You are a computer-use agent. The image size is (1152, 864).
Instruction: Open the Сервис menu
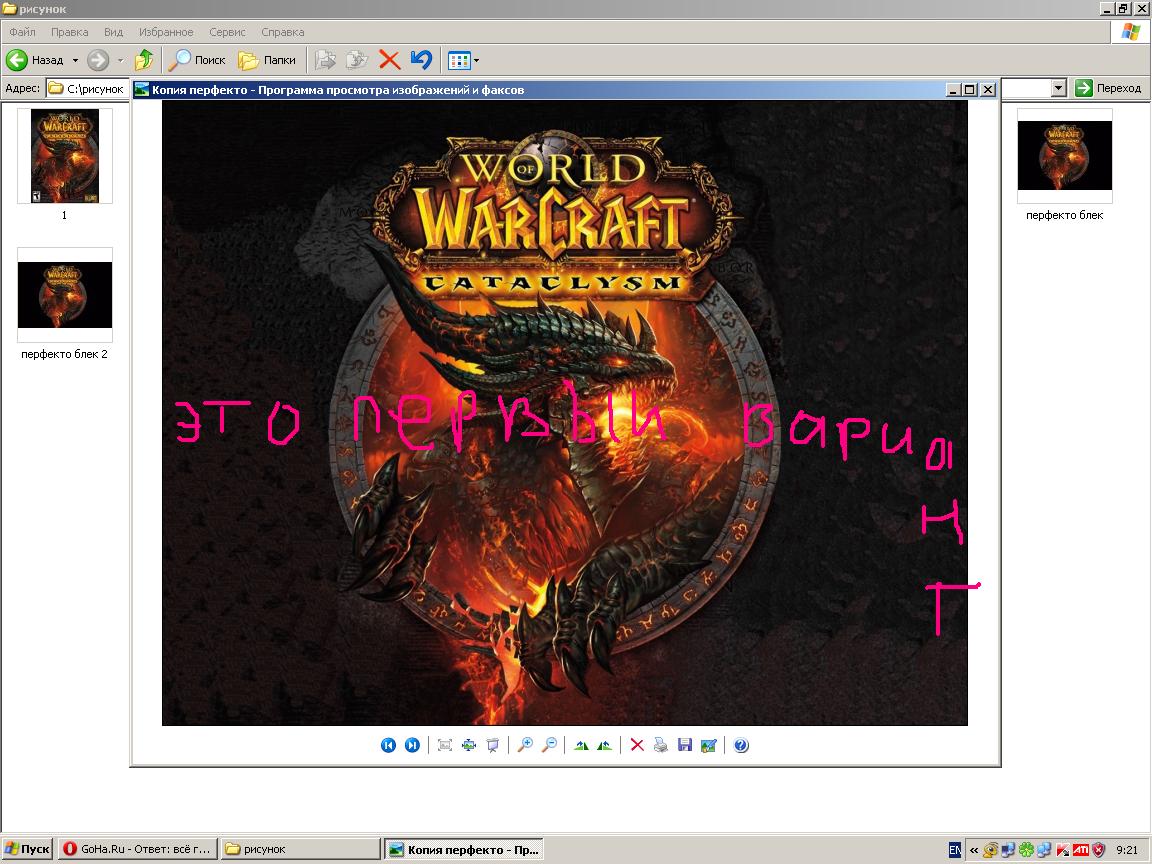(227, 32)
